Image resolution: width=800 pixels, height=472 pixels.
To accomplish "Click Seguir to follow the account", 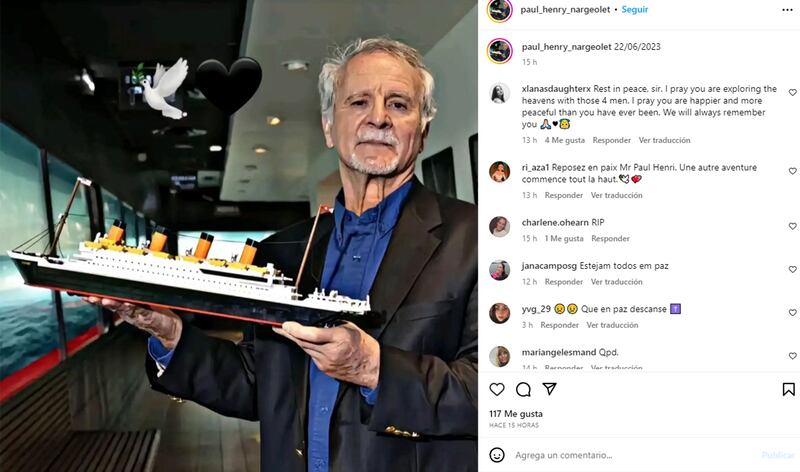I will coord(635,10).
